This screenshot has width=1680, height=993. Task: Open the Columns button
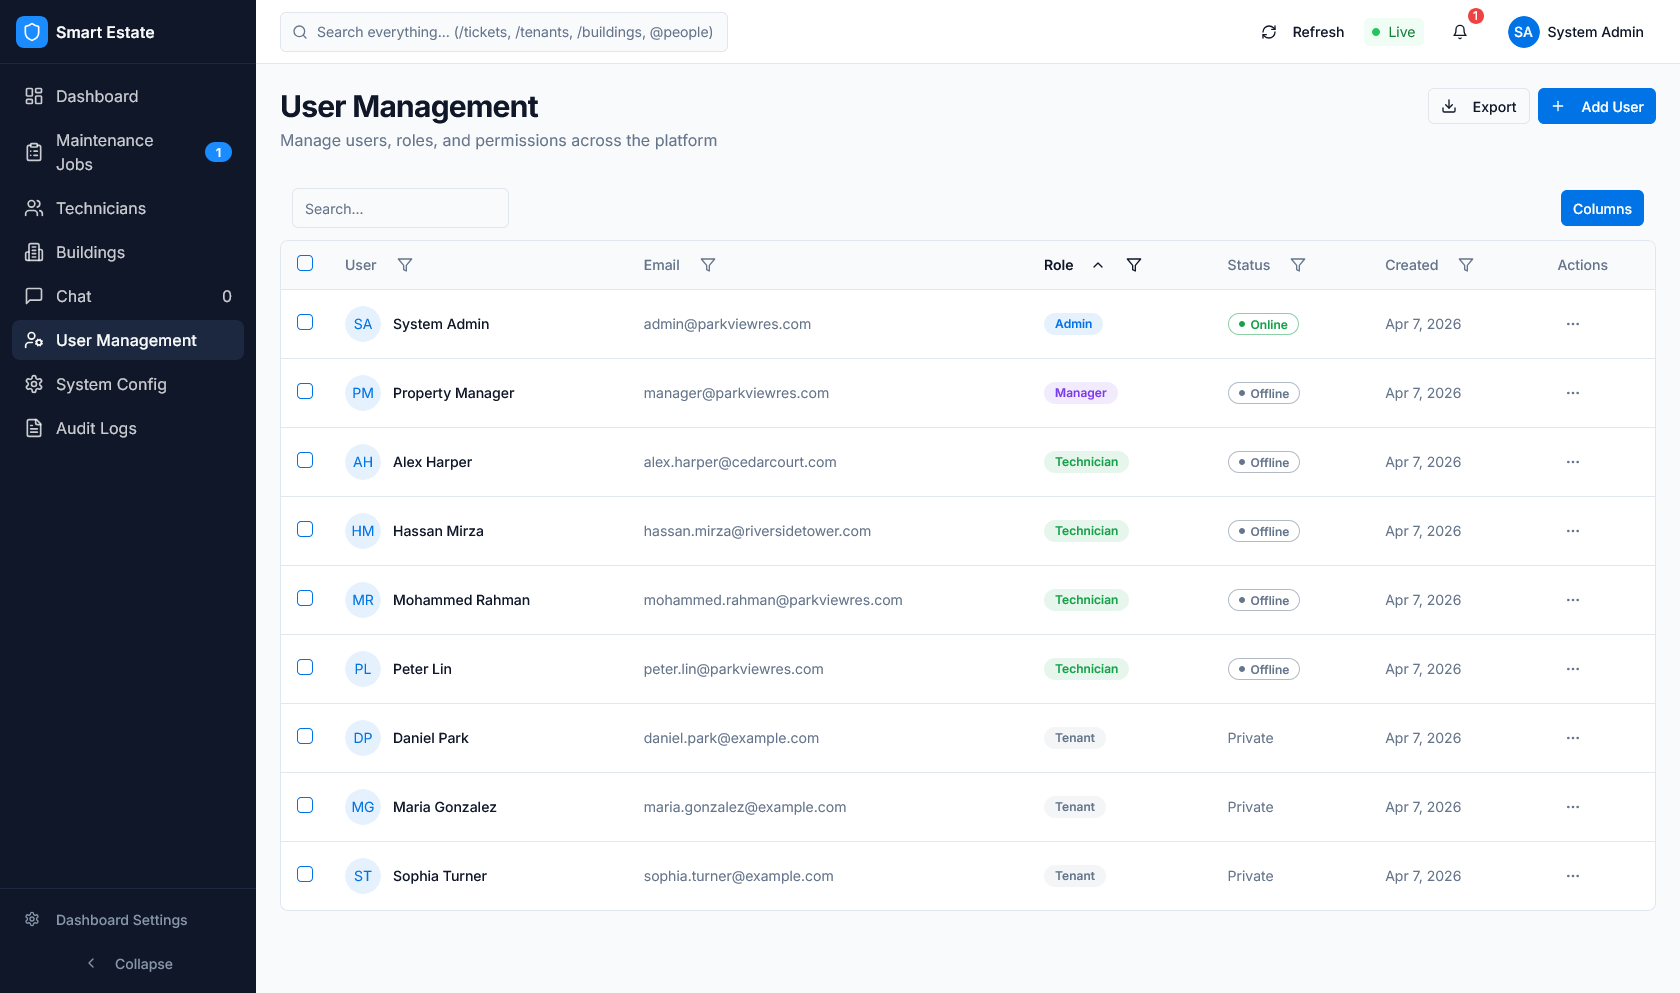[1601, 208]
